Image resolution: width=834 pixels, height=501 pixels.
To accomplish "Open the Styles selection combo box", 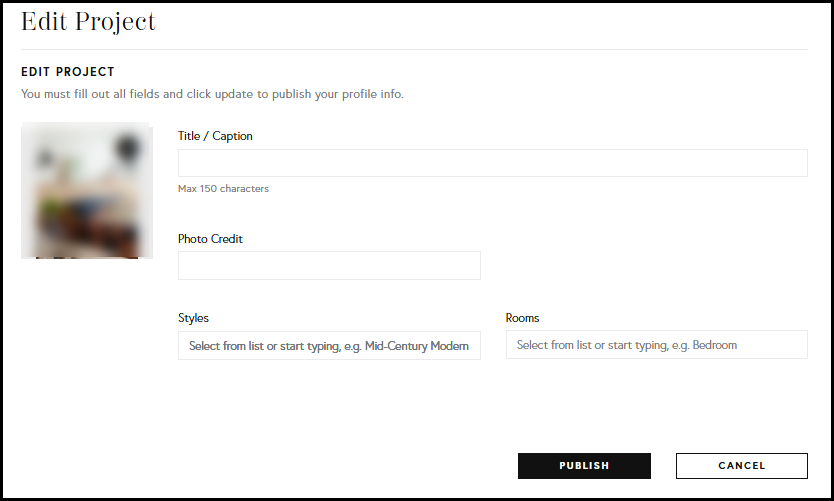I will coord(329,346).
